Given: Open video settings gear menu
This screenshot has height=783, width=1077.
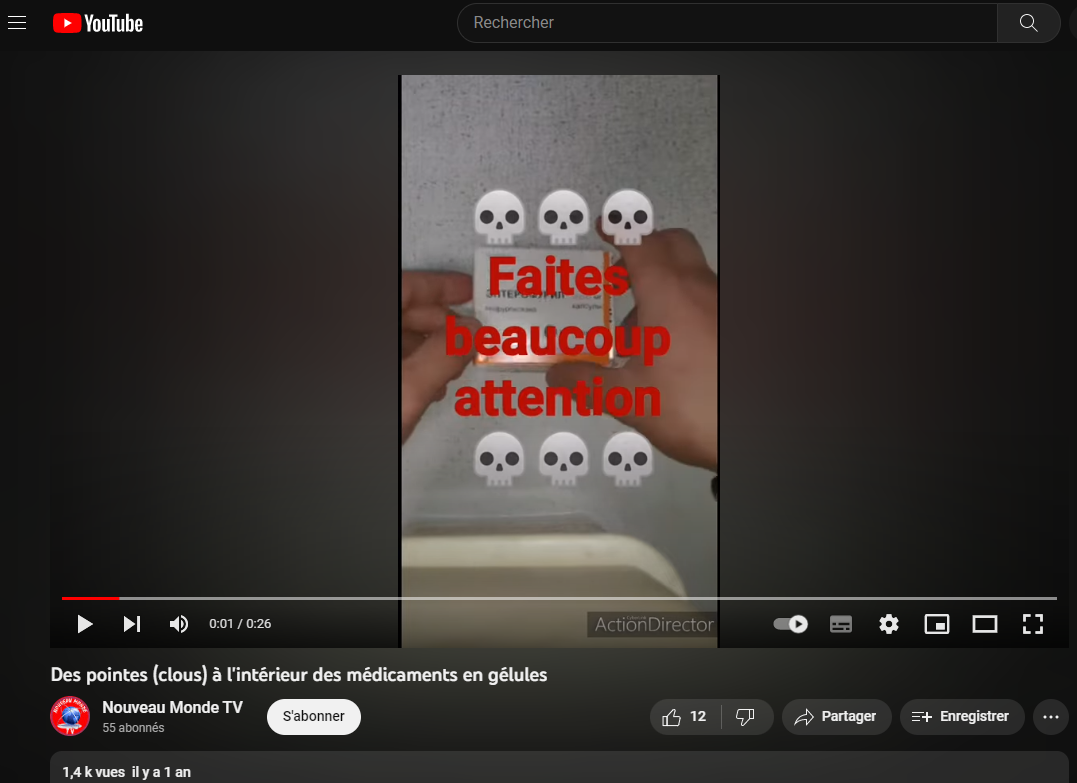Looking at the screenshot, I should click(889, 624).
